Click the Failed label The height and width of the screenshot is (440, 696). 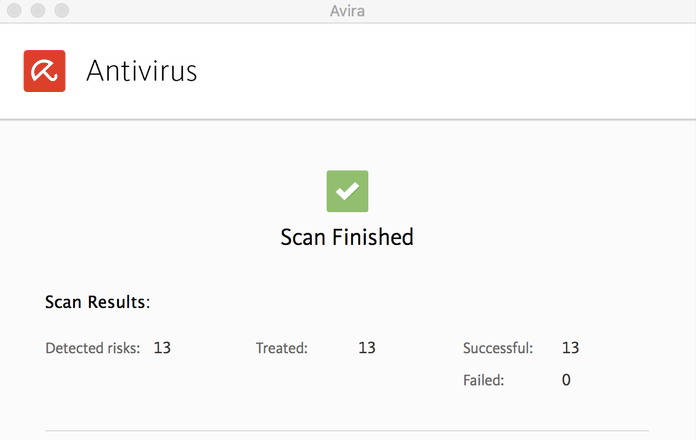coord(483,380)
